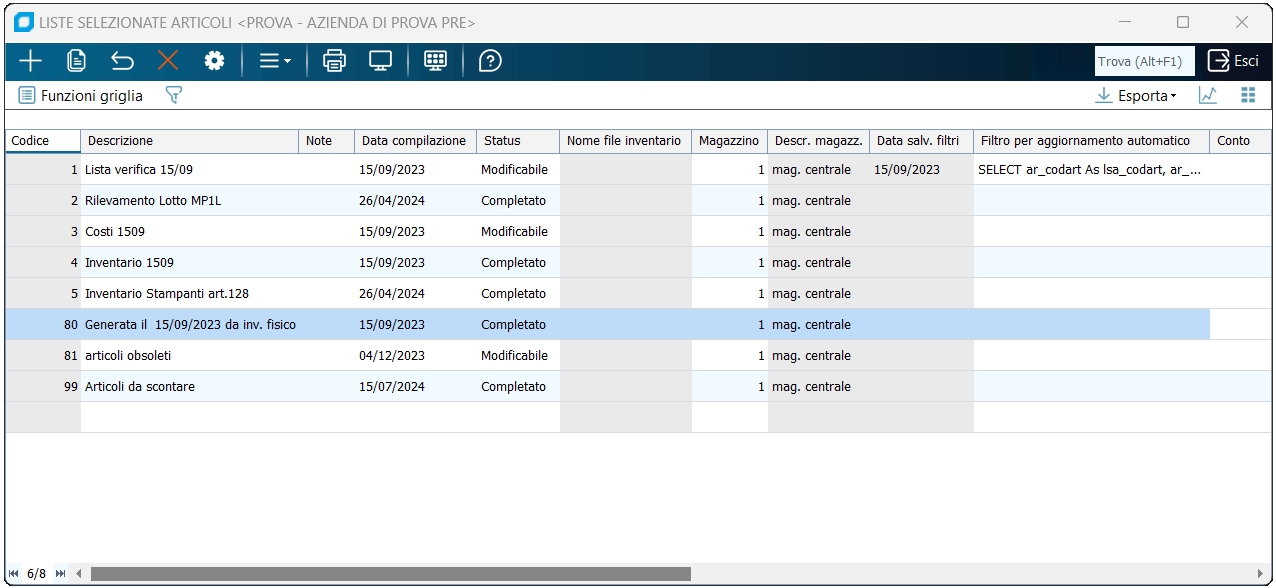Click the filter funnel icon

[x=174, y=96]
